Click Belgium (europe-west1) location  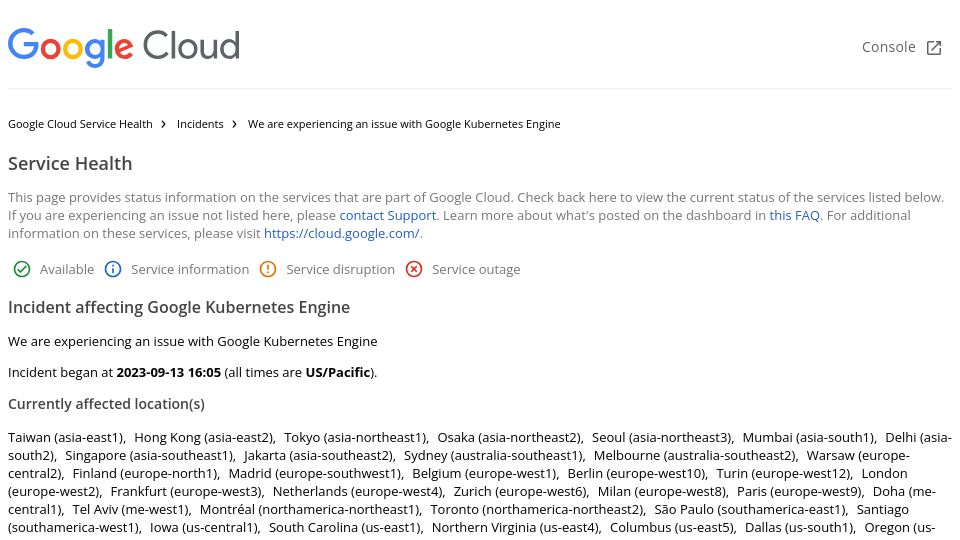(x=486, y=473)
